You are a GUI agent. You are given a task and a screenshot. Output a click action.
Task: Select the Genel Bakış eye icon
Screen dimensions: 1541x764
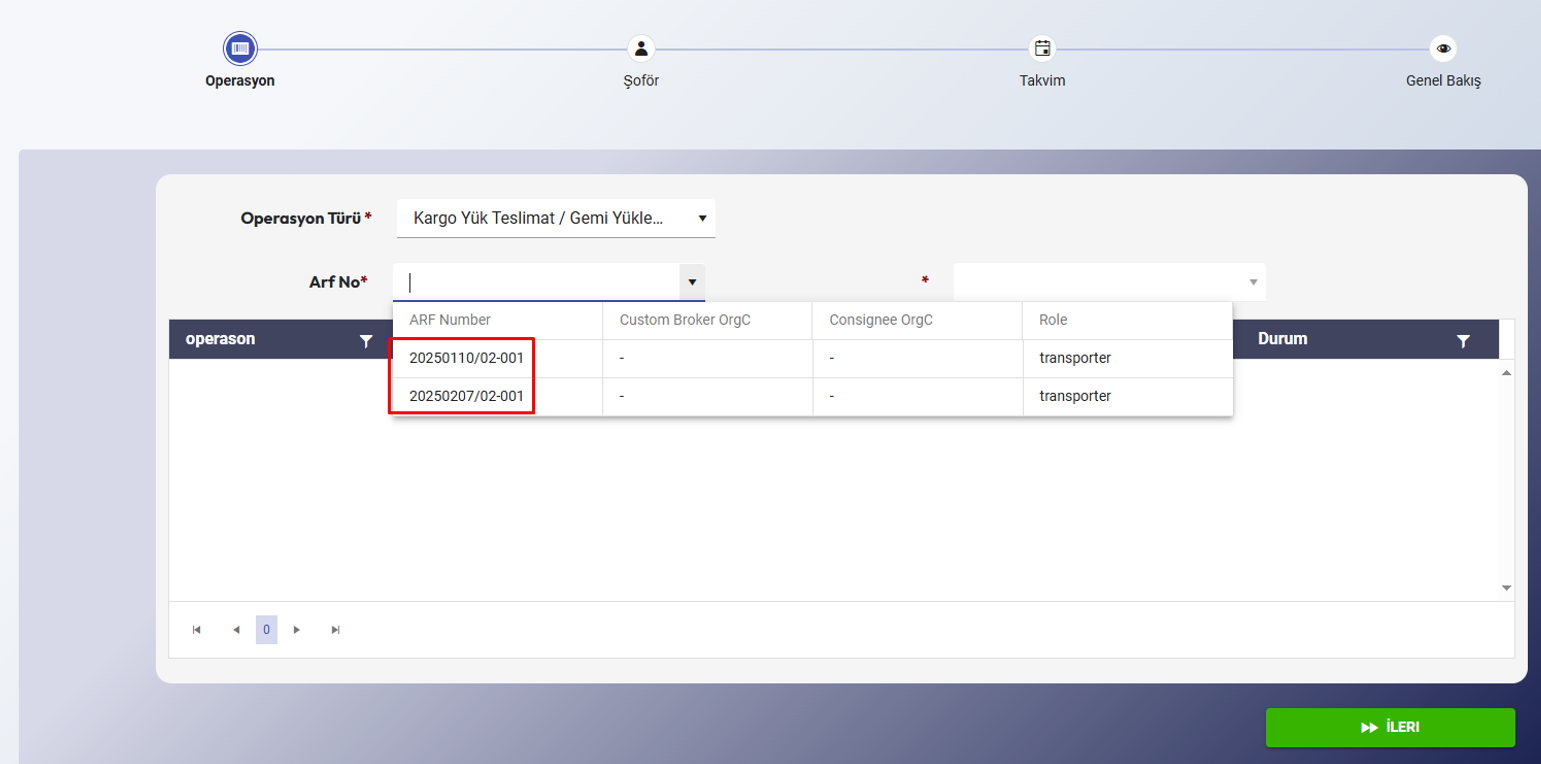pyautogui.click(x=1443, y=48)
